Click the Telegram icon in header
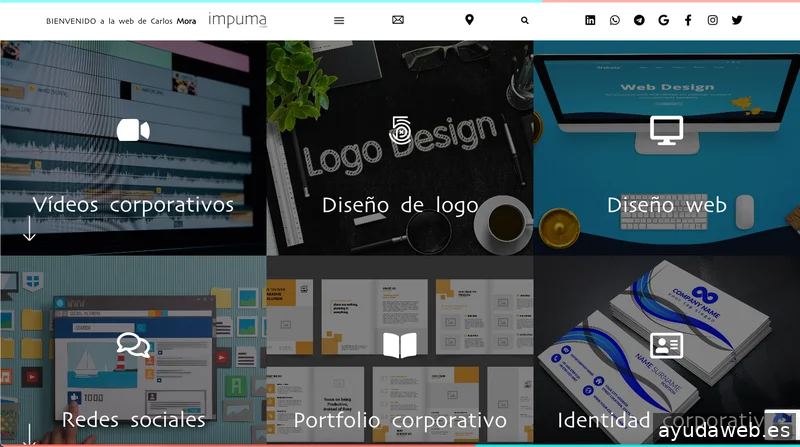Viewport: 800px width, 447px height. click(639, 20)
